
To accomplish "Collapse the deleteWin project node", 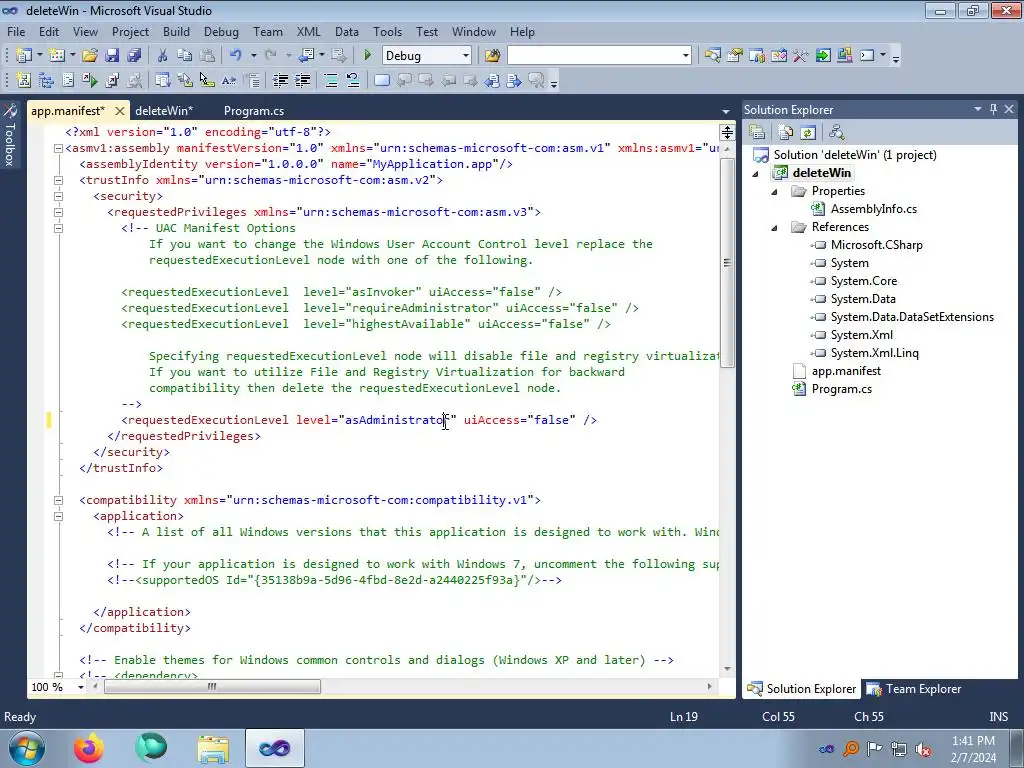I will click(x=756, y=174).
